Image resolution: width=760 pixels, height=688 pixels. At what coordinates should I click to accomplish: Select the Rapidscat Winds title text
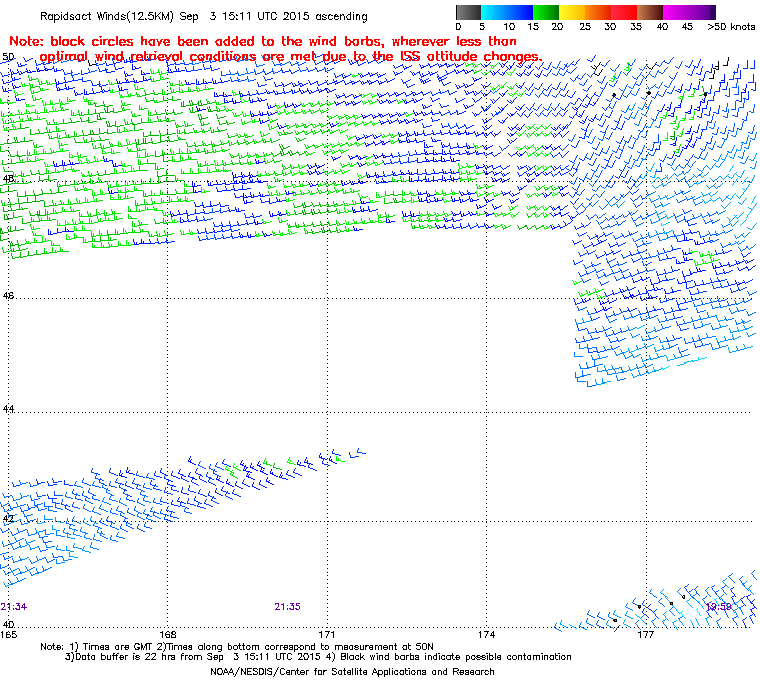click(x=204, y=16)
